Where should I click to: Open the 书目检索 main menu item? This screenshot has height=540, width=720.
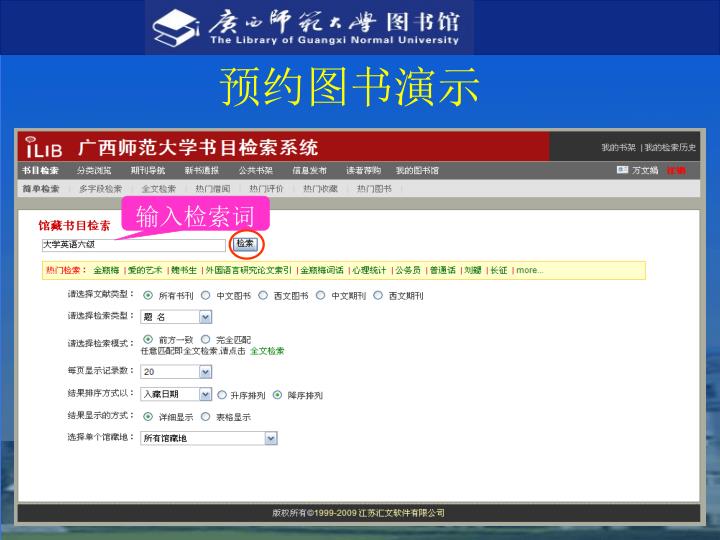pos(40,170)
